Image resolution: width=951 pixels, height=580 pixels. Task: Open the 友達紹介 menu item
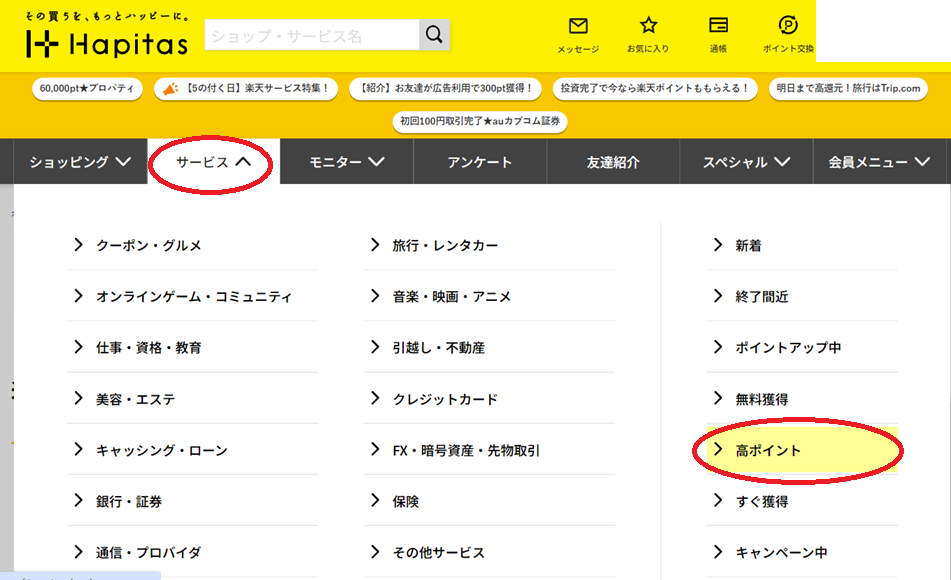click(613, 162)
